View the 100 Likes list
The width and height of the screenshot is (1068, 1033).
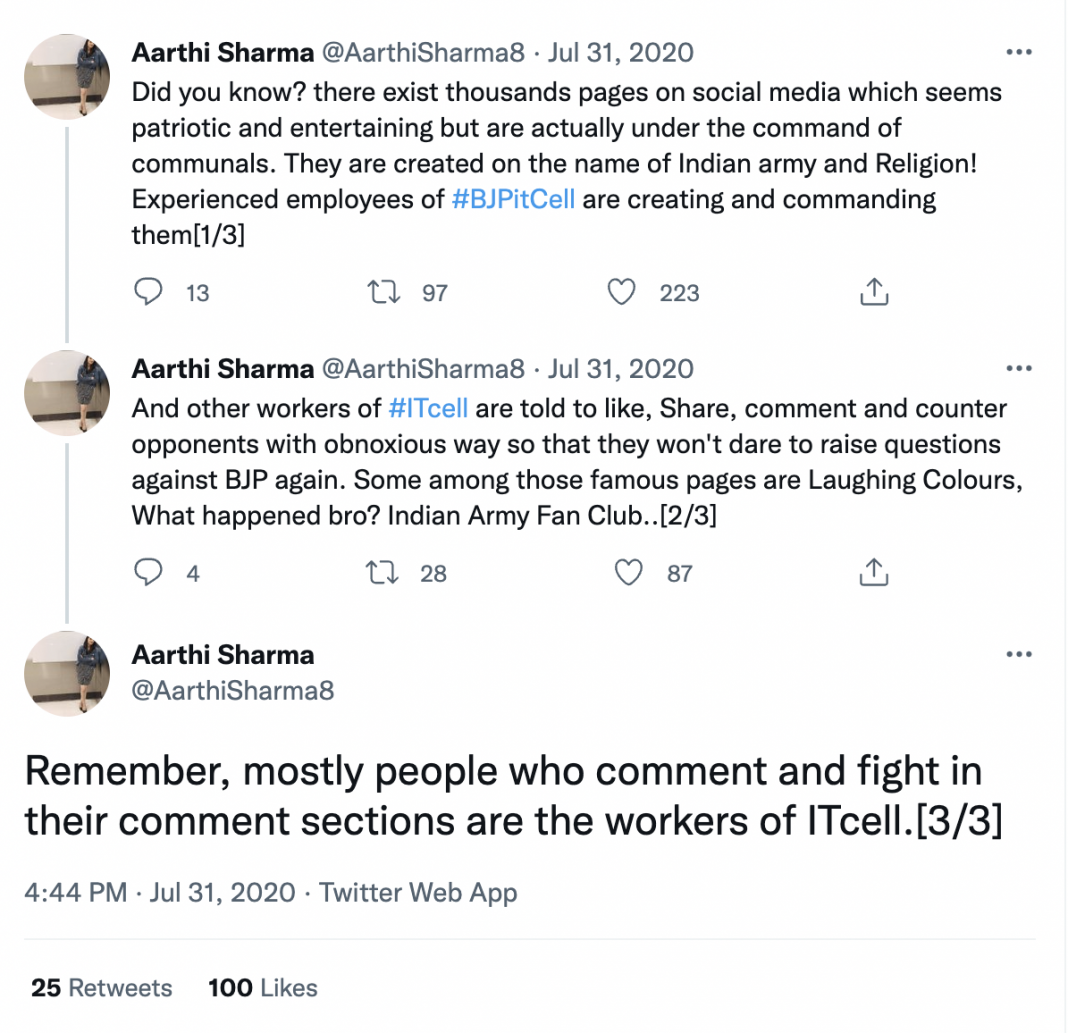pos(262,988)
